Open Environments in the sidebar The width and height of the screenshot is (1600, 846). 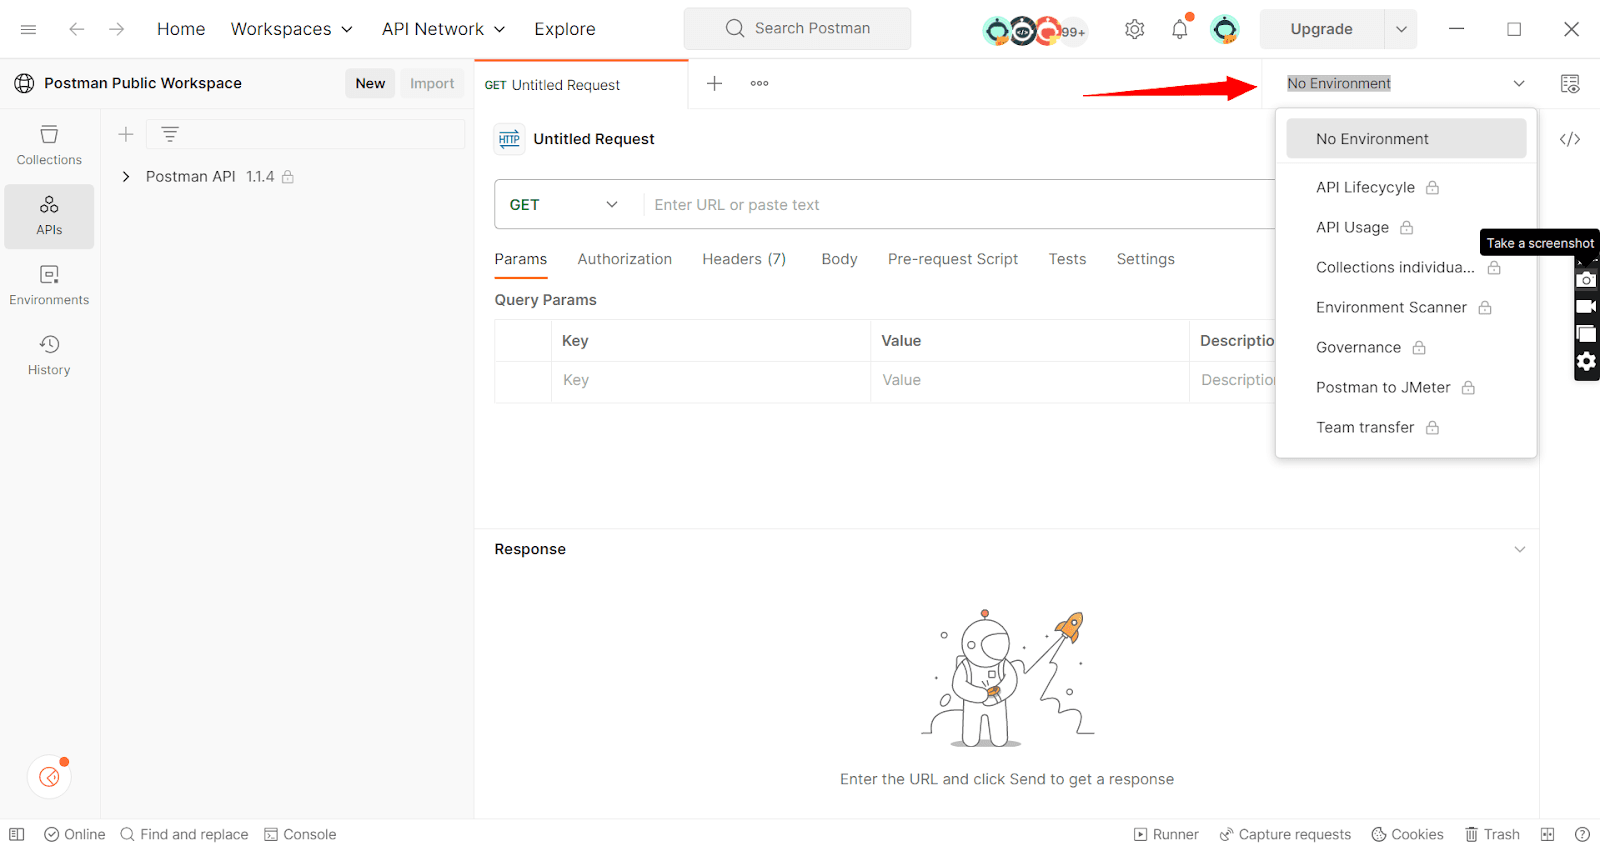49,285
